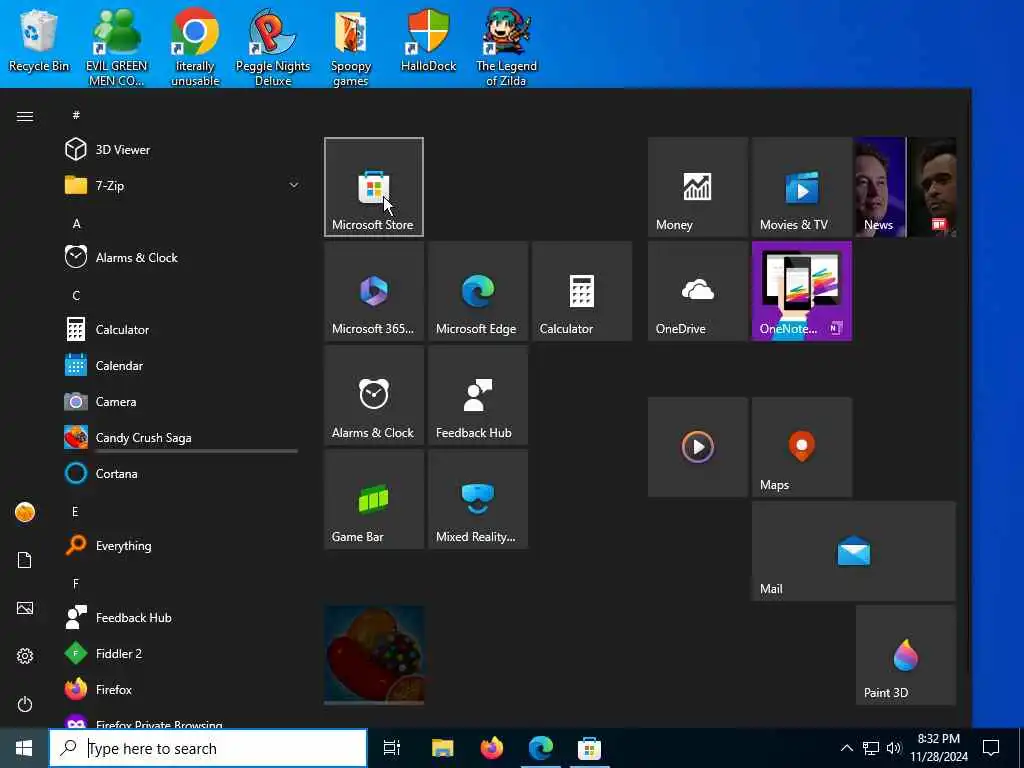Open File Explorer from the taskbar
The image size is (1024, 768).
(x=442, y=748)
